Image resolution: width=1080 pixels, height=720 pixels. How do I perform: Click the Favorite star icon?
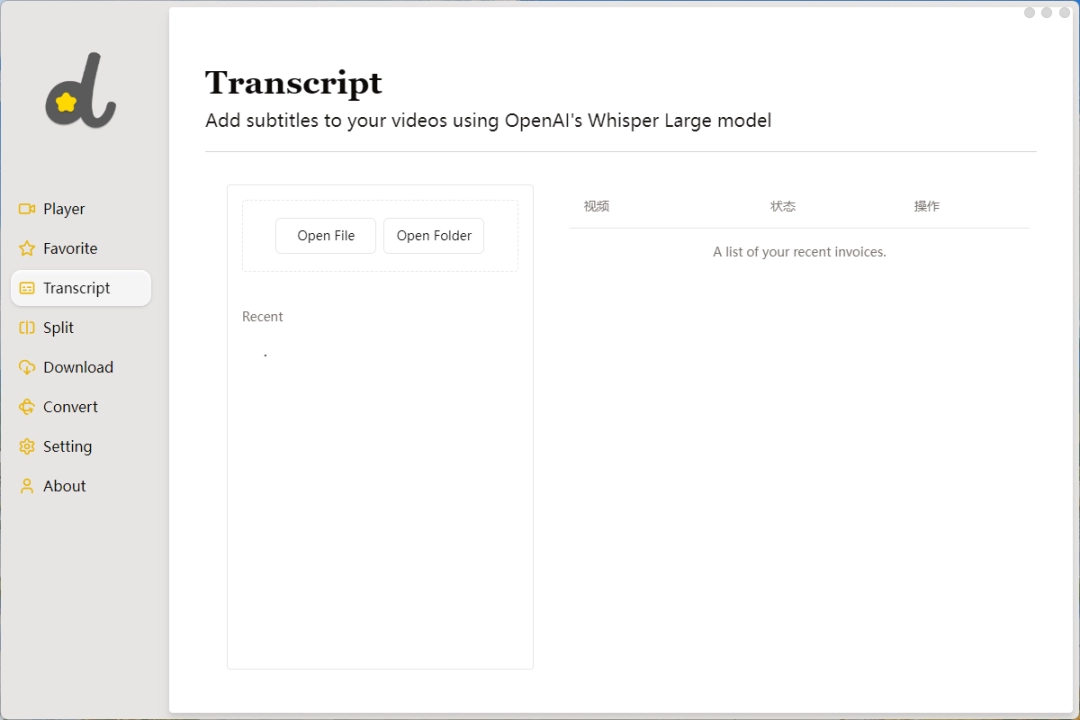coord(27,248)
